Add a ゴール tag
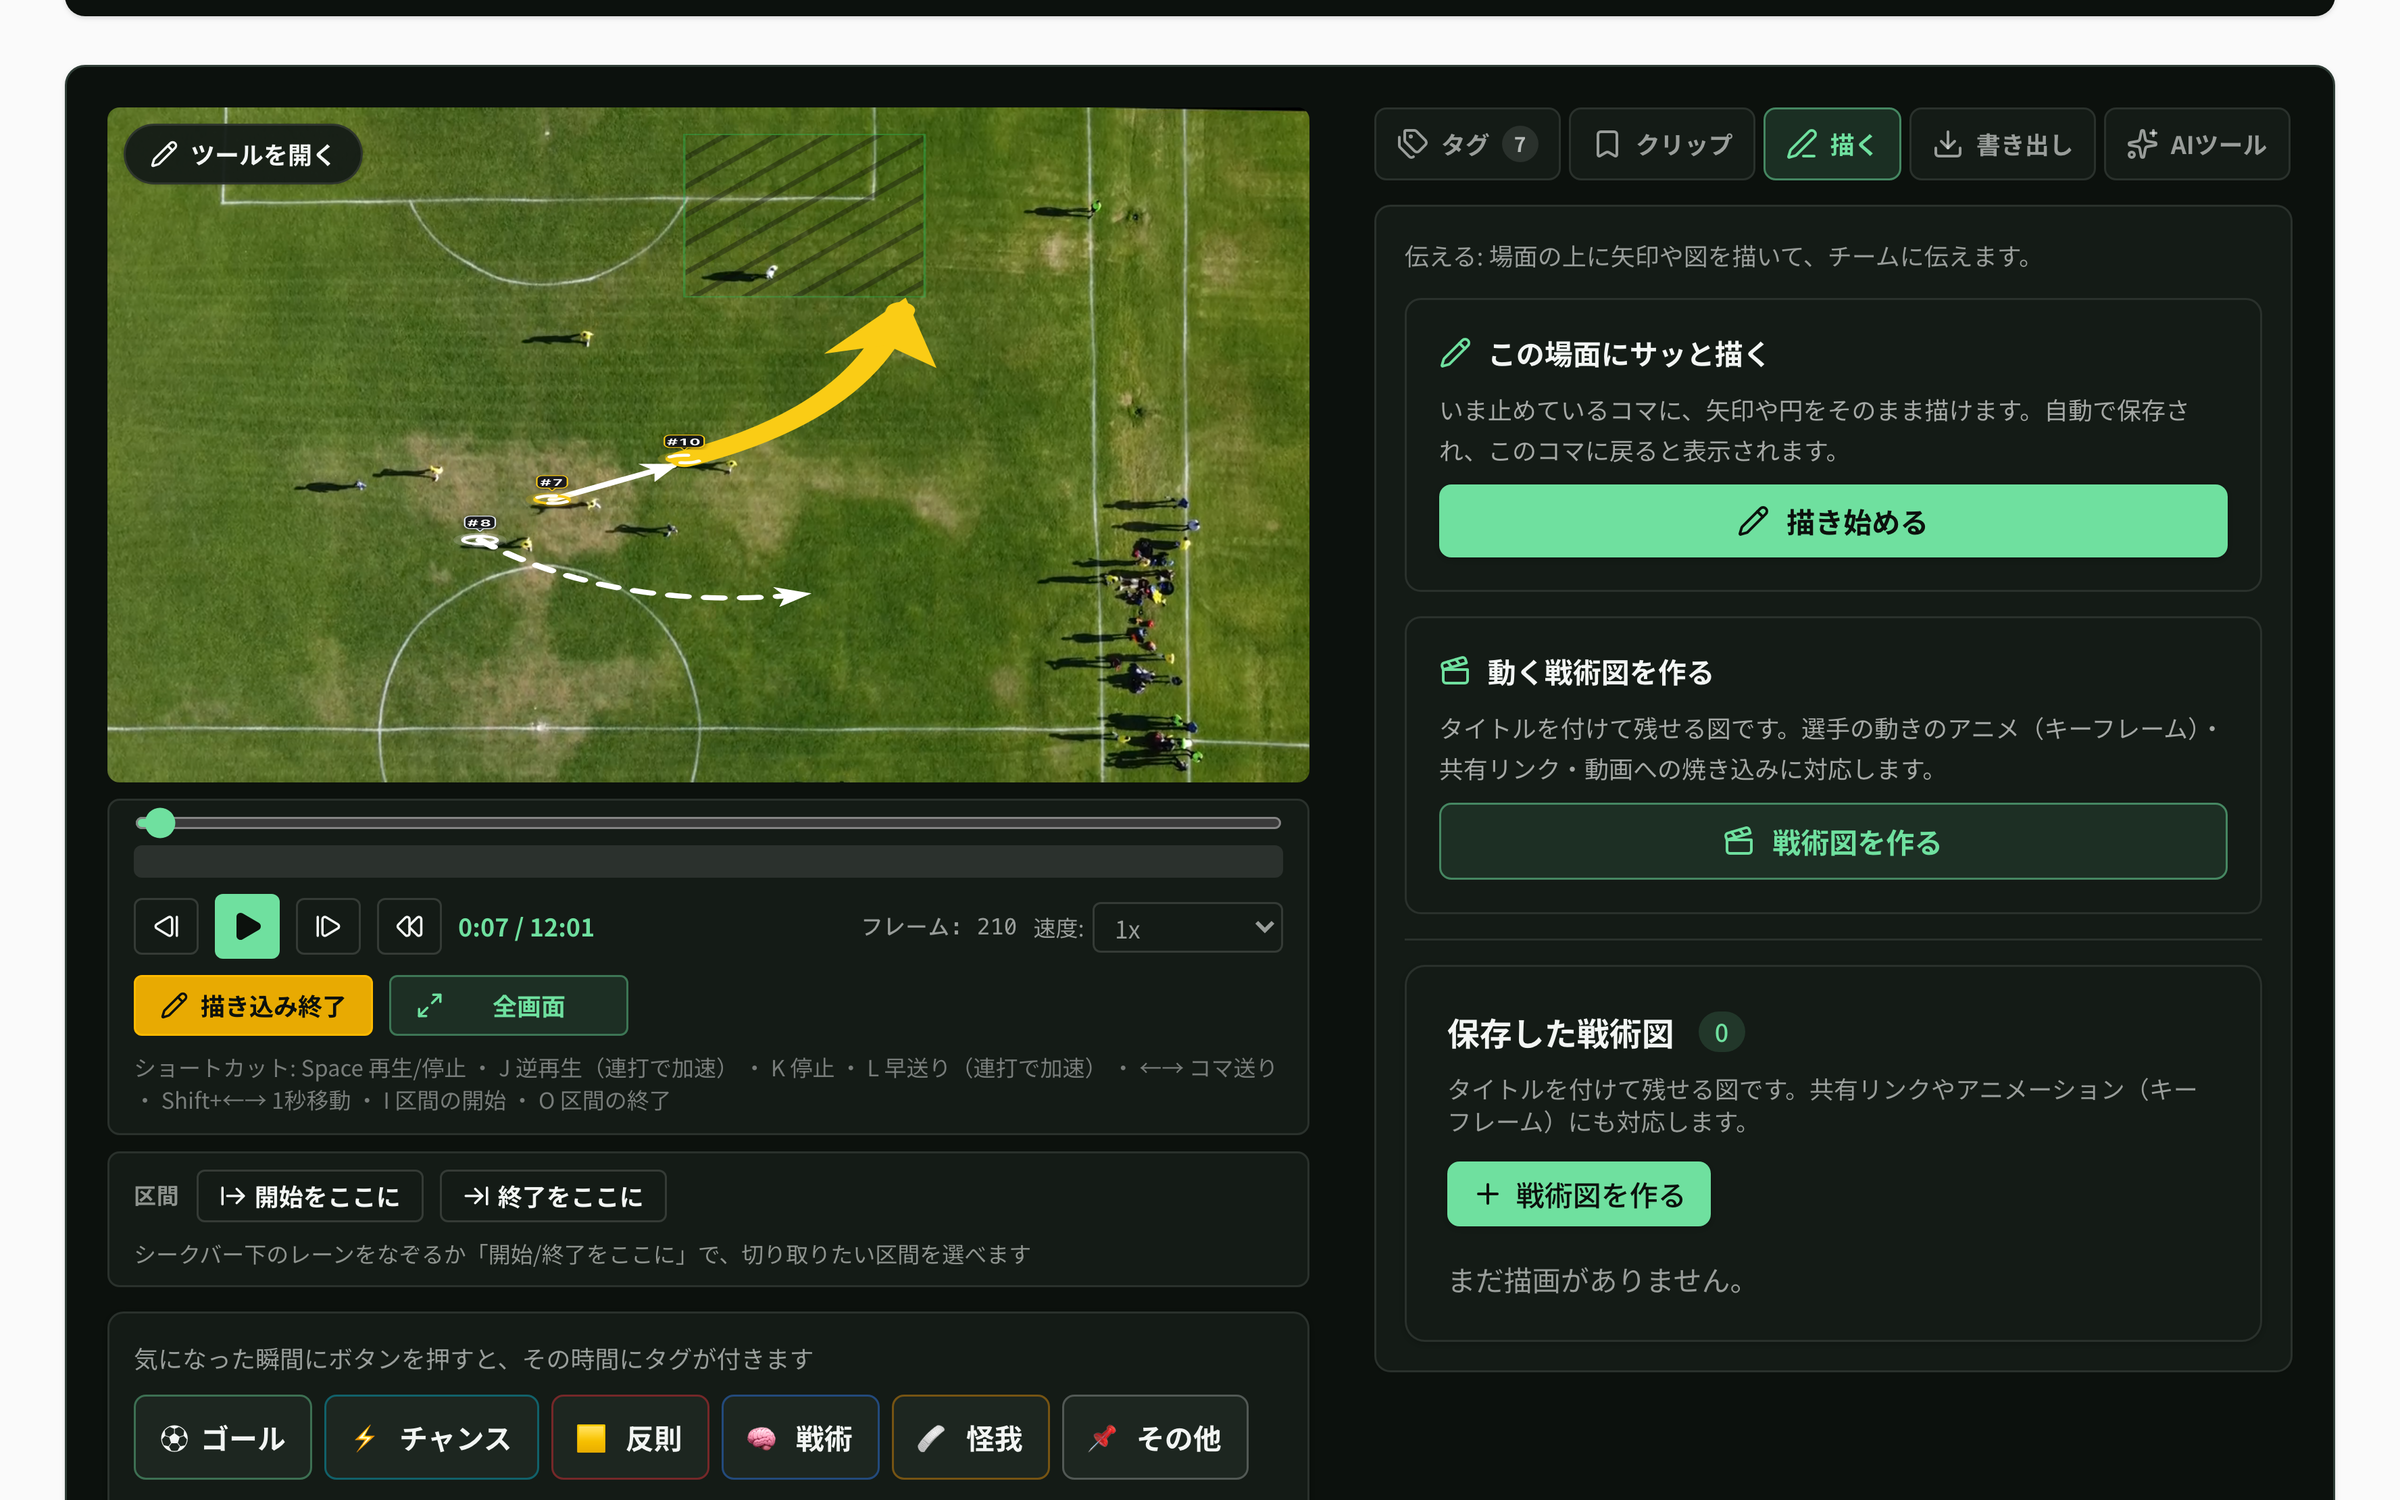 click(223, 1438)
